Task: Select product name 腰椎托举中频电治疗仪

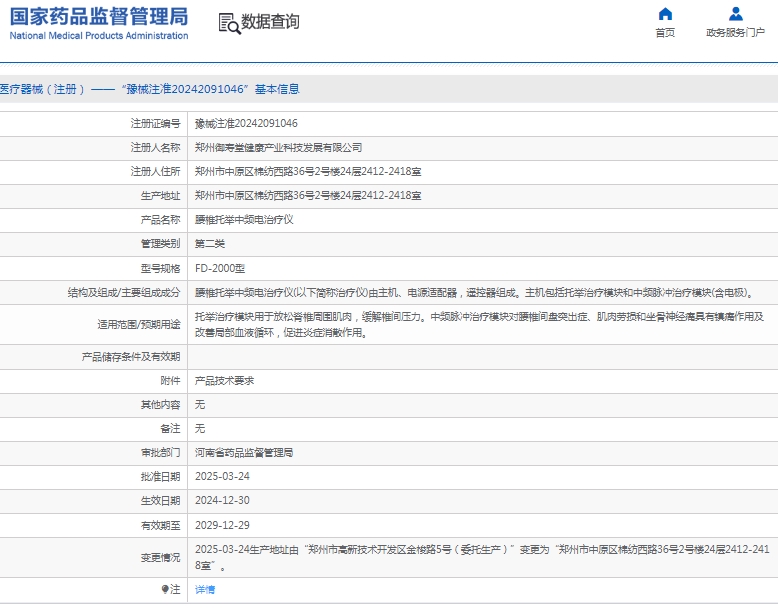Action: point(244,220)
